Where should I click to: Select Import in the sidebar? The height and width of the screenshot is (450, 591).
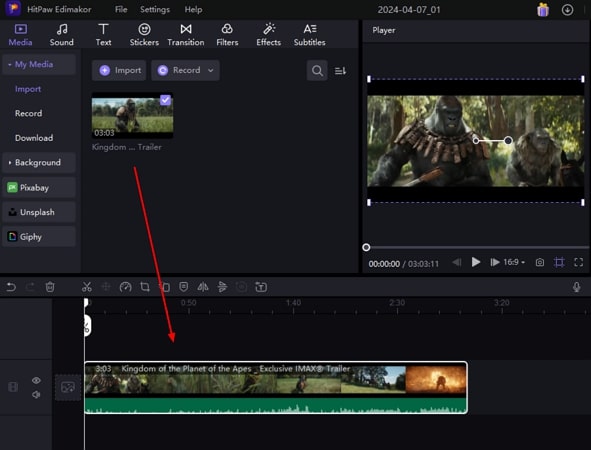tap(28, 89)
